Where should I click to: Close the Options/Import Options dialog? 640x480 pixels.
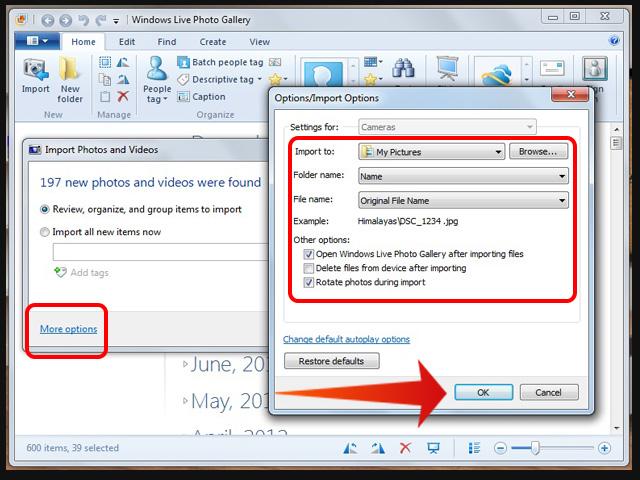(570, 94)
